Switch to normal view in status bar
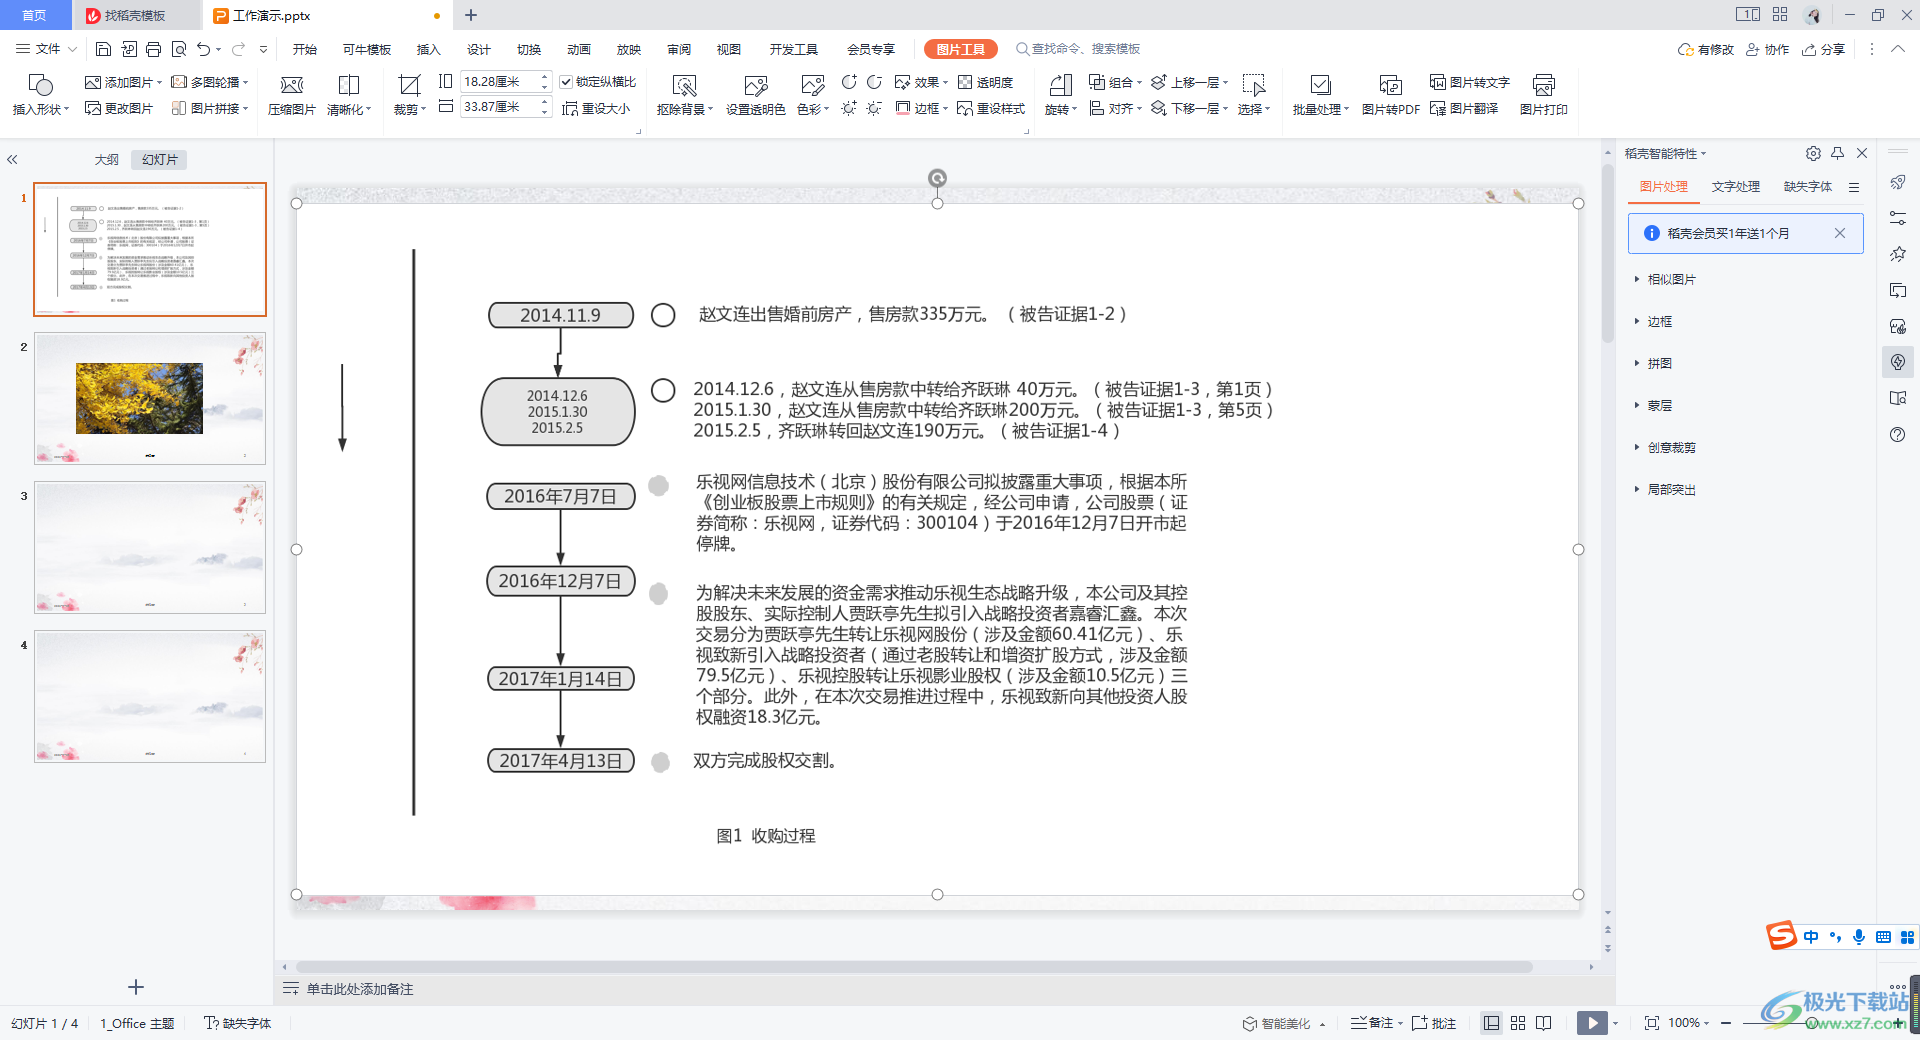The height and width of the screenshot is (1040, 1920). tap(1491, 1022)
